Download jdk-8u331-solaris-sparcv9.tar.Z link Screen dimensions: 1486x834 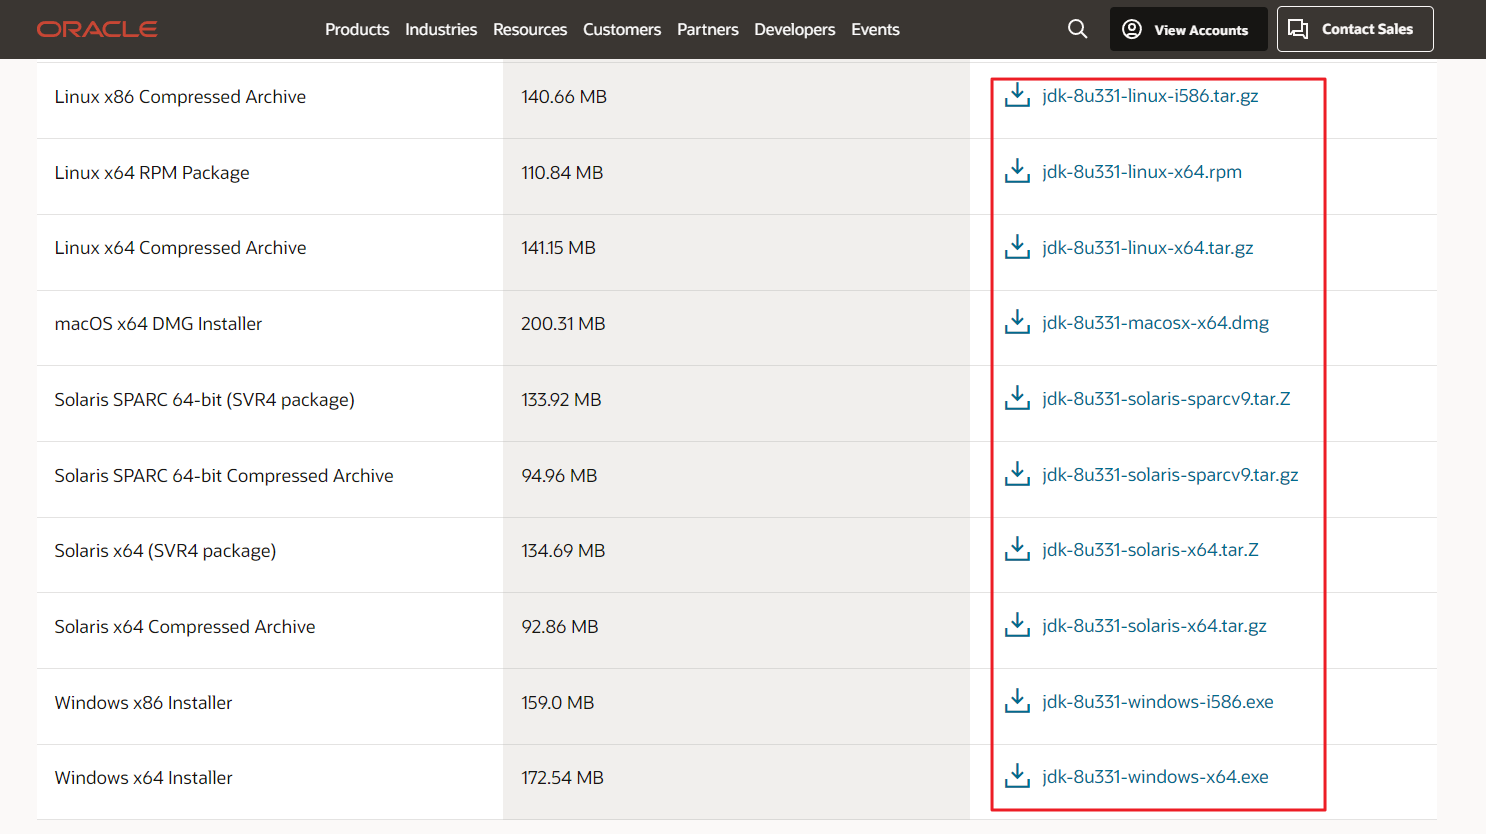[1166, 399]
